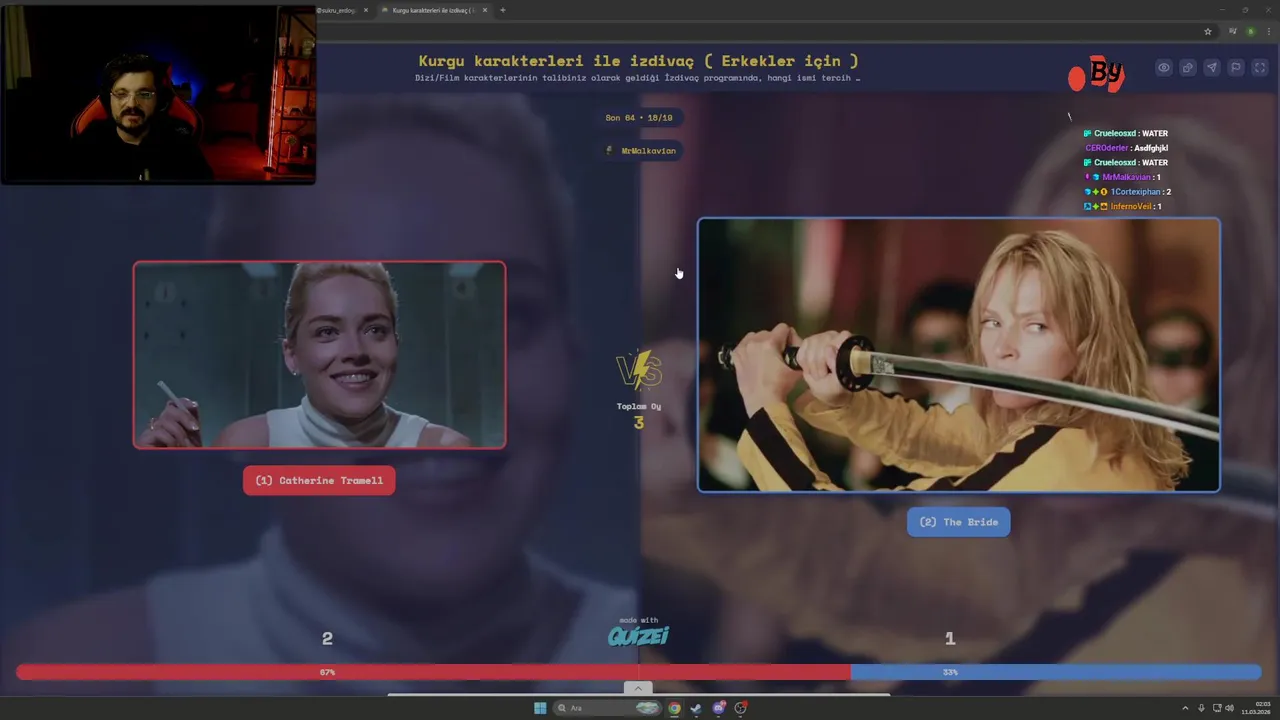Open Chrome from the taskbar
This screenshot has height=720, width=1280.
(675, 708)
